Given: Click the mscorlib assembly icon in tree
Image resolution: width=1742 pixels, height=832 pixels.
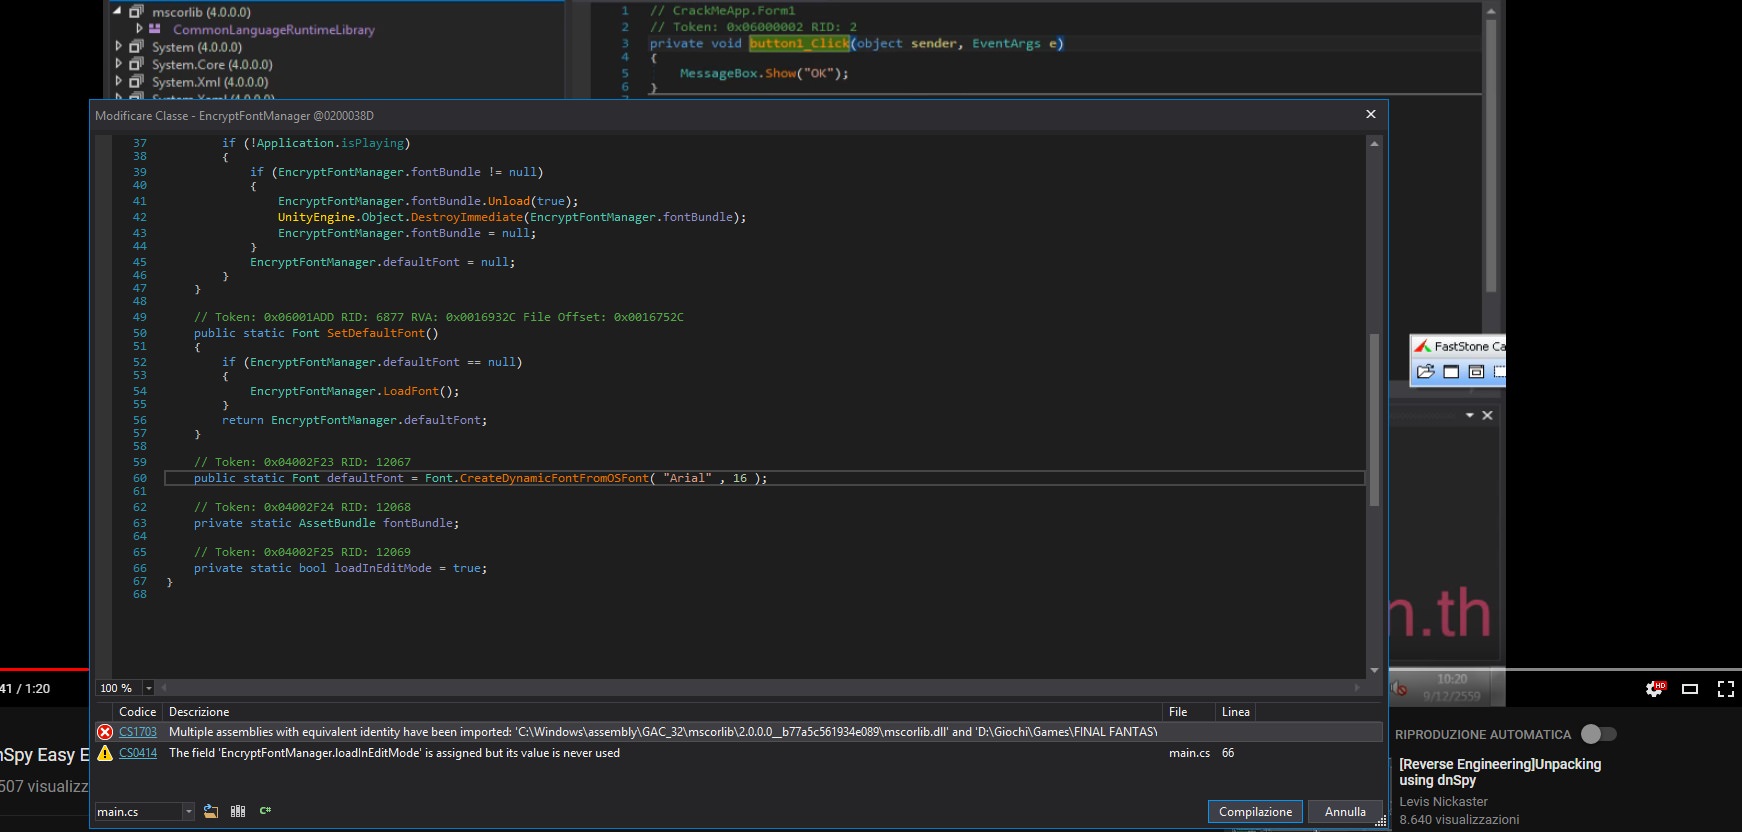Looking at the screenshot, I should click(x=137, y=12).
